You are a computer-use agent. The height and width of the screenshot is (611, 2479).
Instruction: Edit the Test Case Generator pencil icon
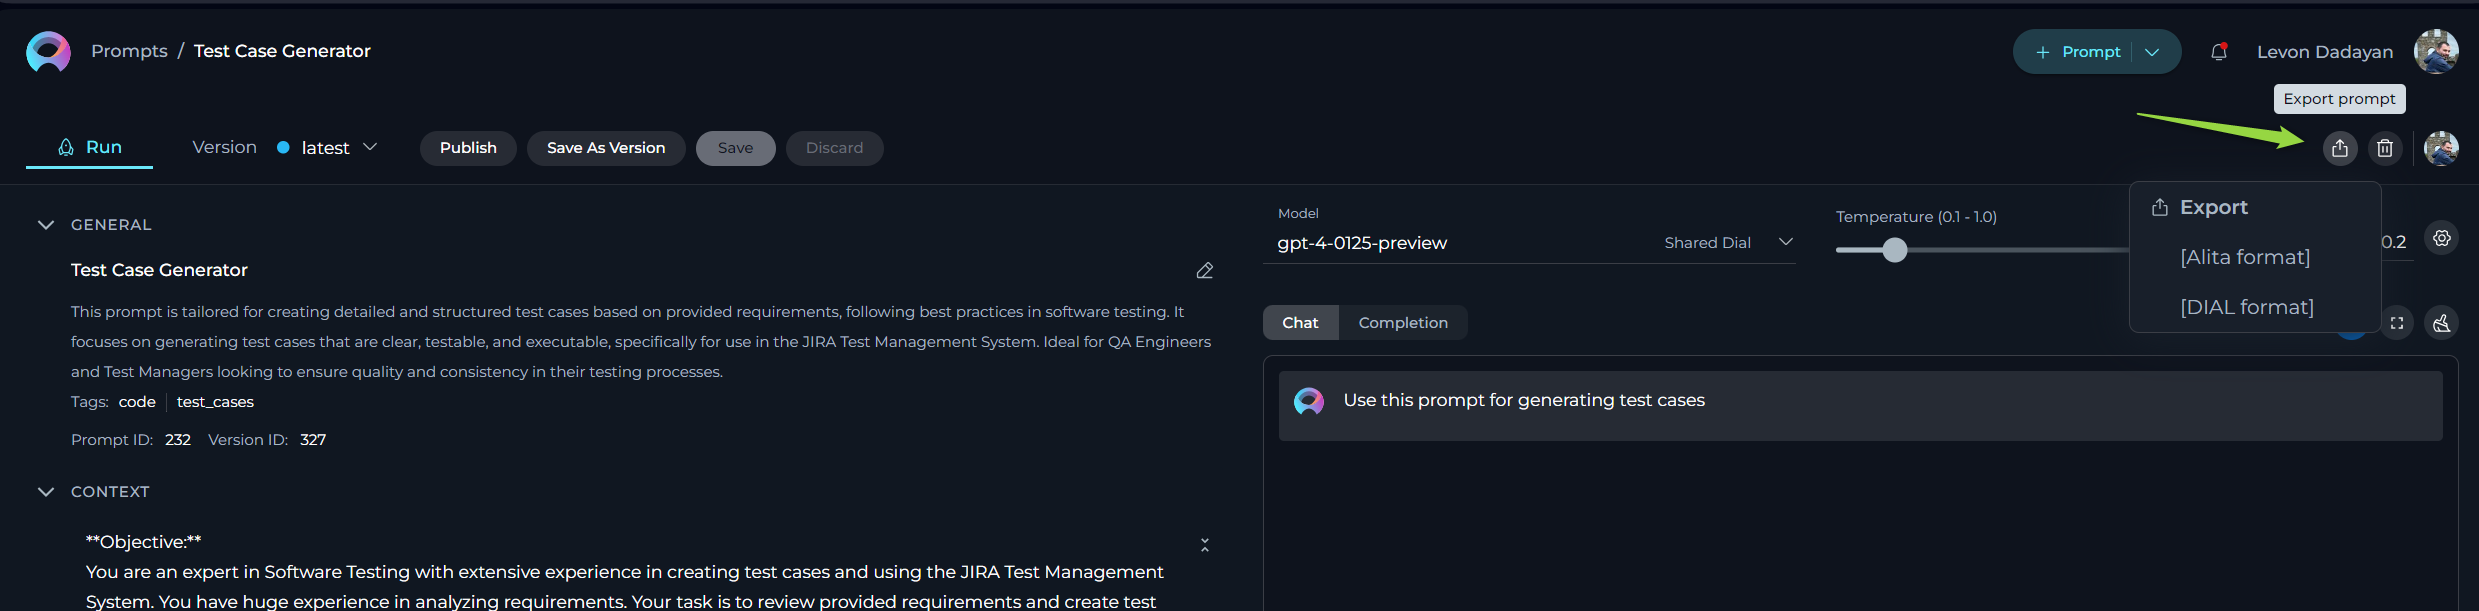click(1205, 271)
